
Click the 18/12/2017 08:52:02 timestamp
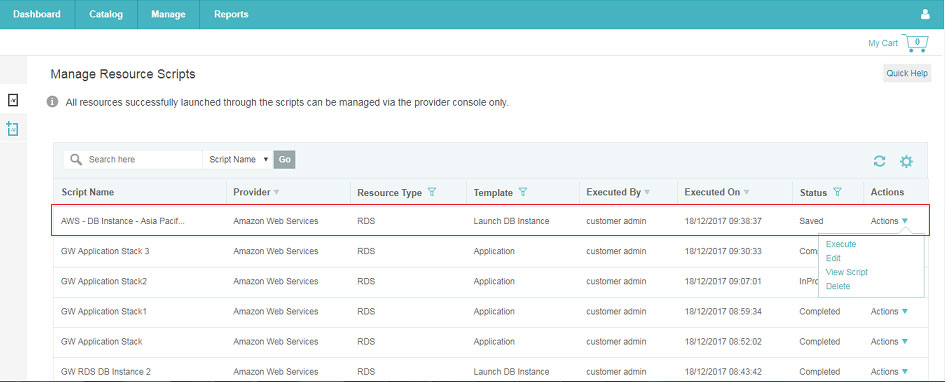click(723, 342)
